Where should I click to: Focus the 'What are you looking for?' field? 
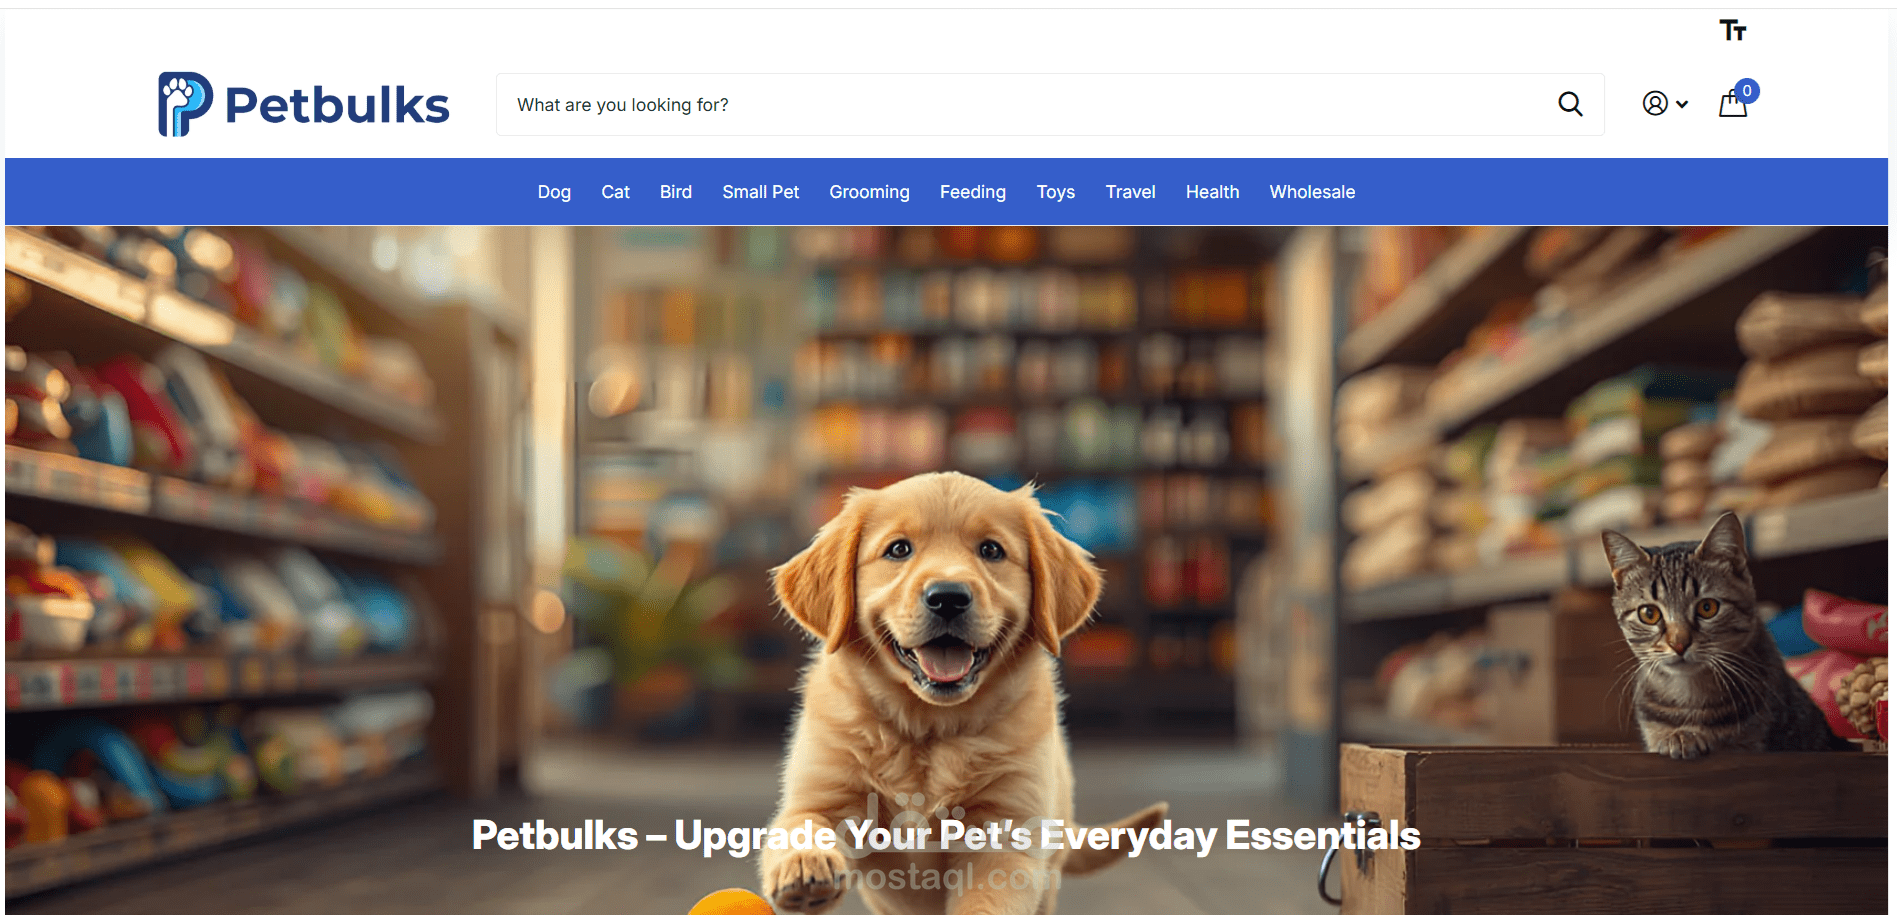click(1030, 104)
